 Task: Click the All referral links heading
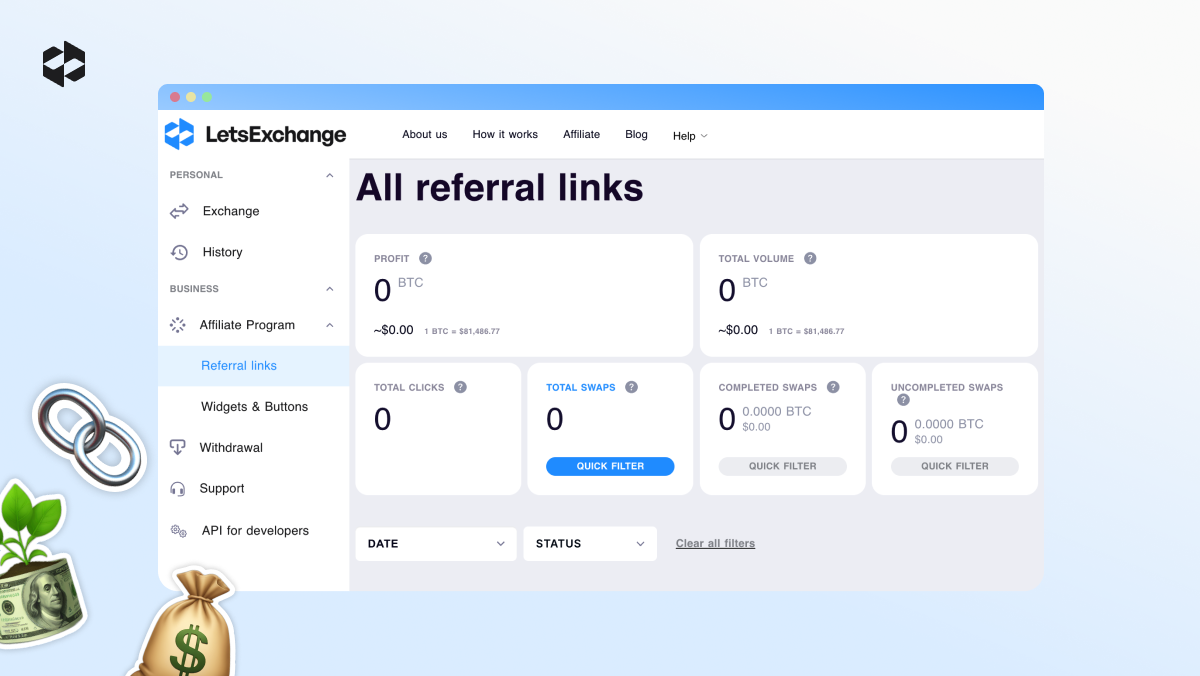[500, 188]
